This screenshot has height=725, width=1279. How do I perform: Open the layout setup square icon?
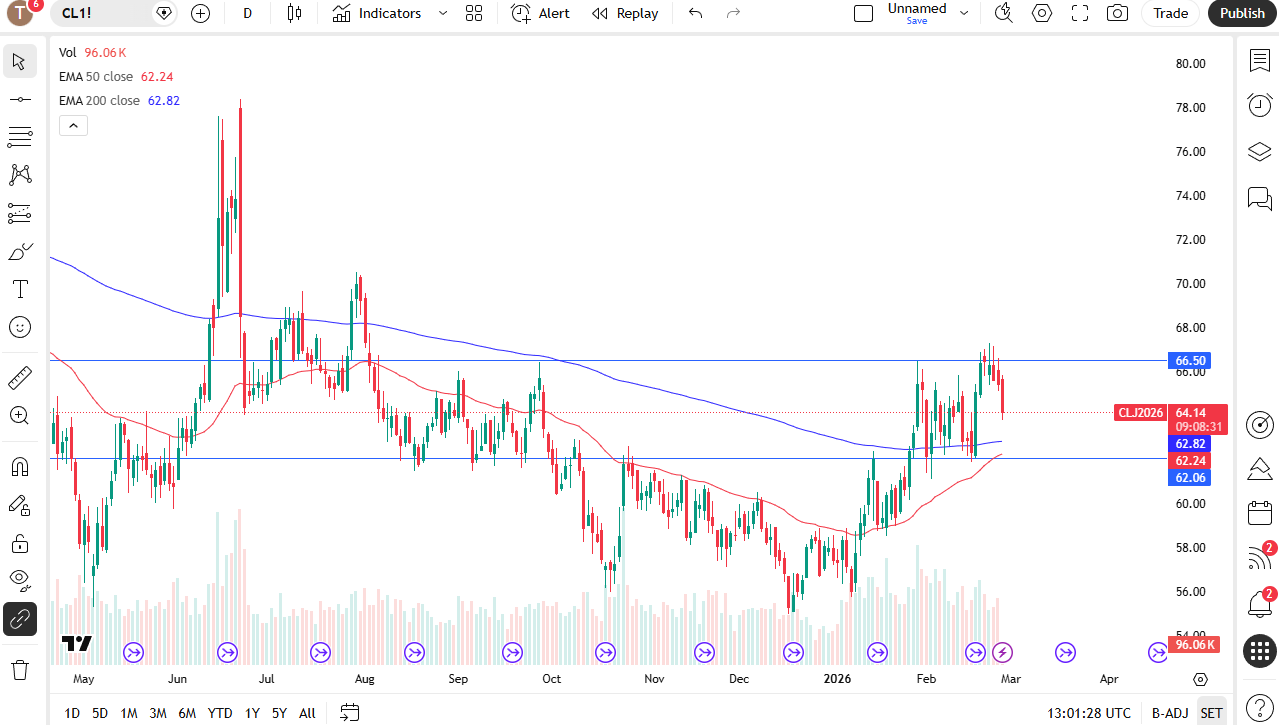[863, 13]
